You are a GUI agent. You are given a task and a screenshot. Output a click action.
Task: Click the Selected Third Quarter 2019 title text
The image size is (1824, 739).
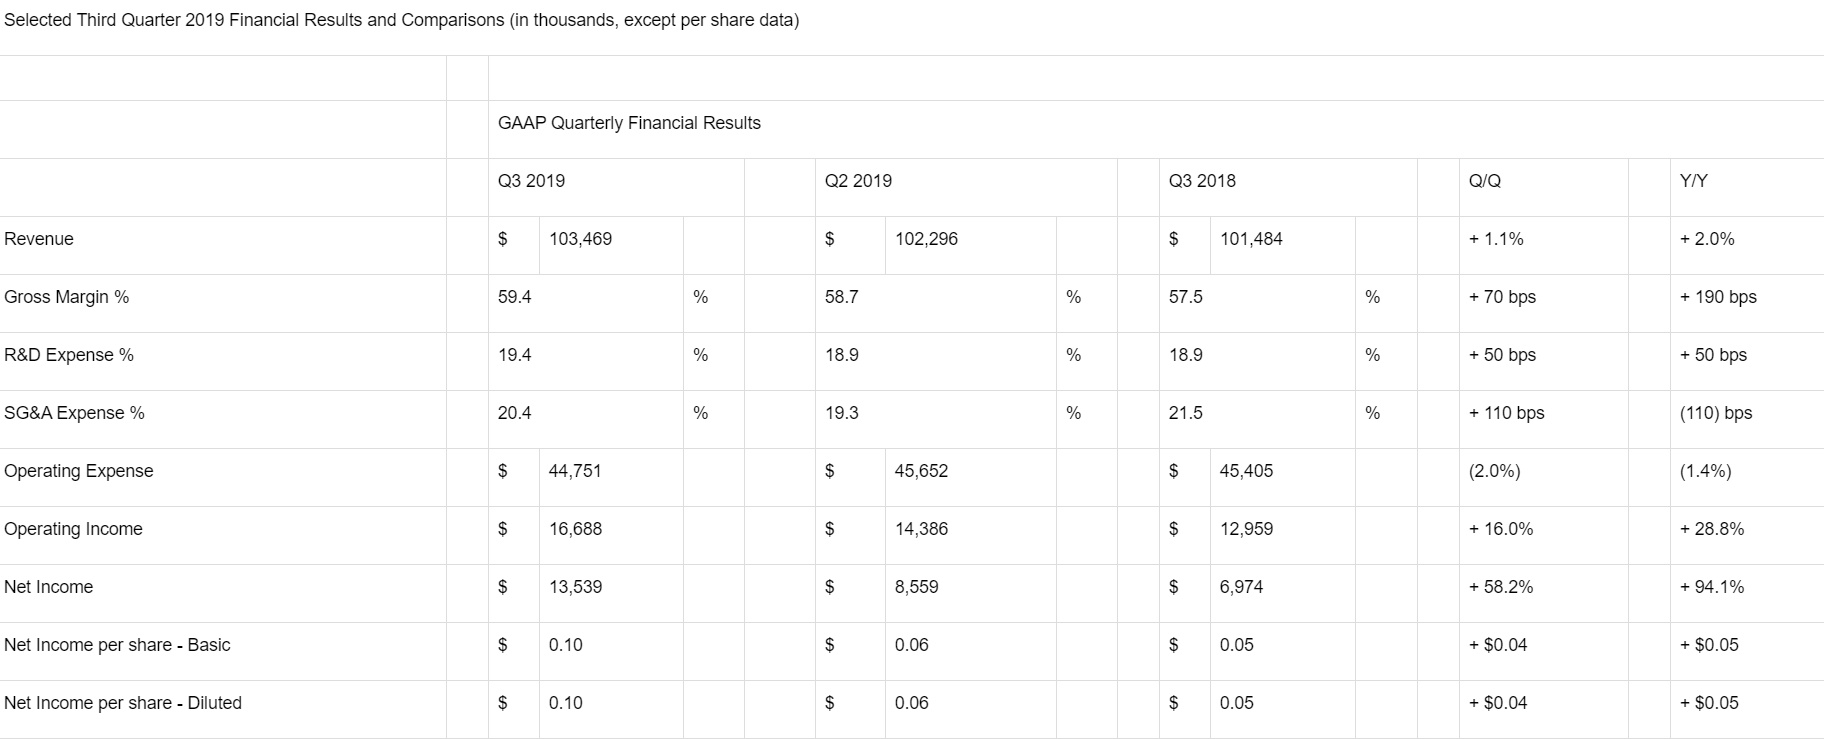coord(401,20)
